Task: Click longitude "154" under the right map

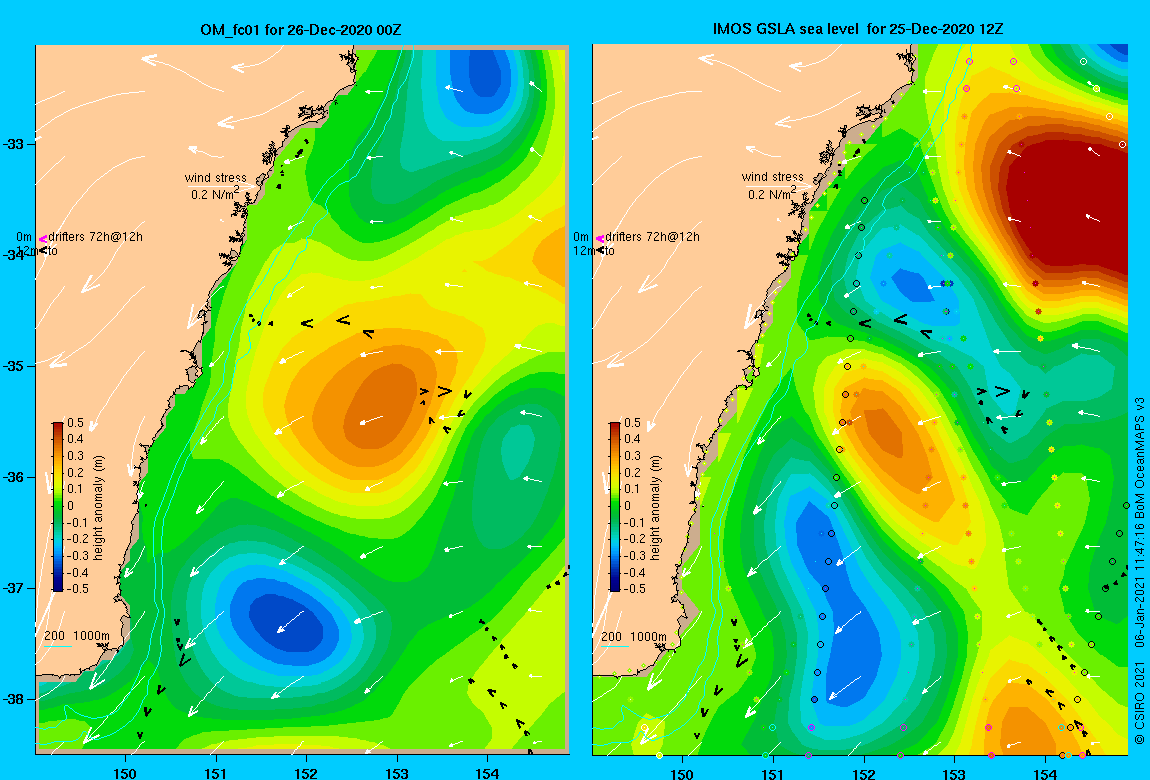Action: (1044, 773)
